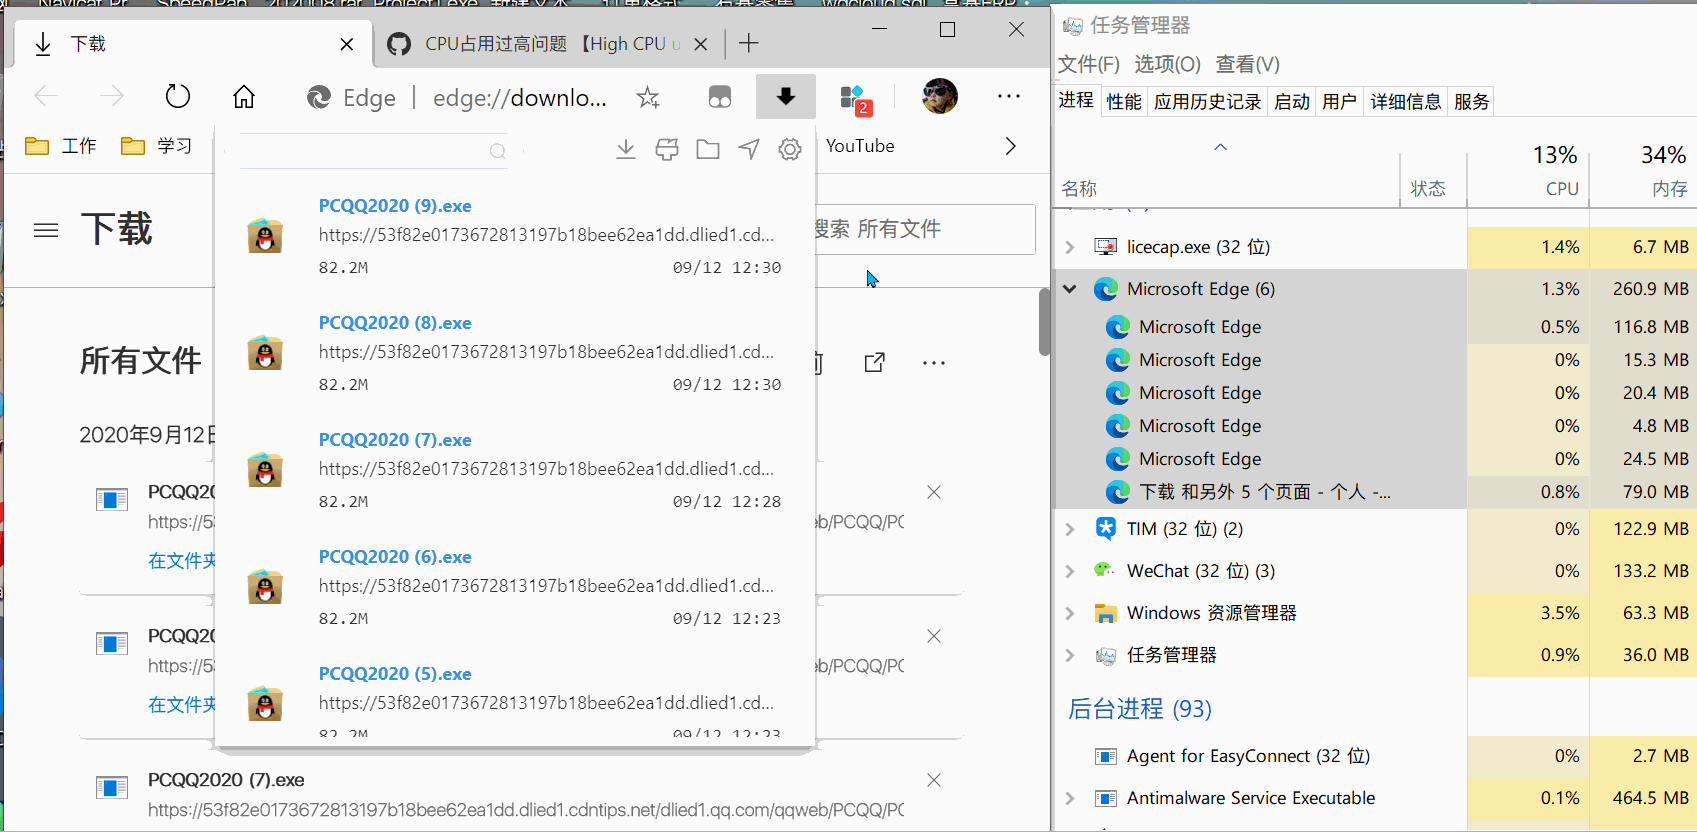The width and height of the screenshot is (1697, 832).
Task: Click the Edge refresh button
Action: [177, 97]
